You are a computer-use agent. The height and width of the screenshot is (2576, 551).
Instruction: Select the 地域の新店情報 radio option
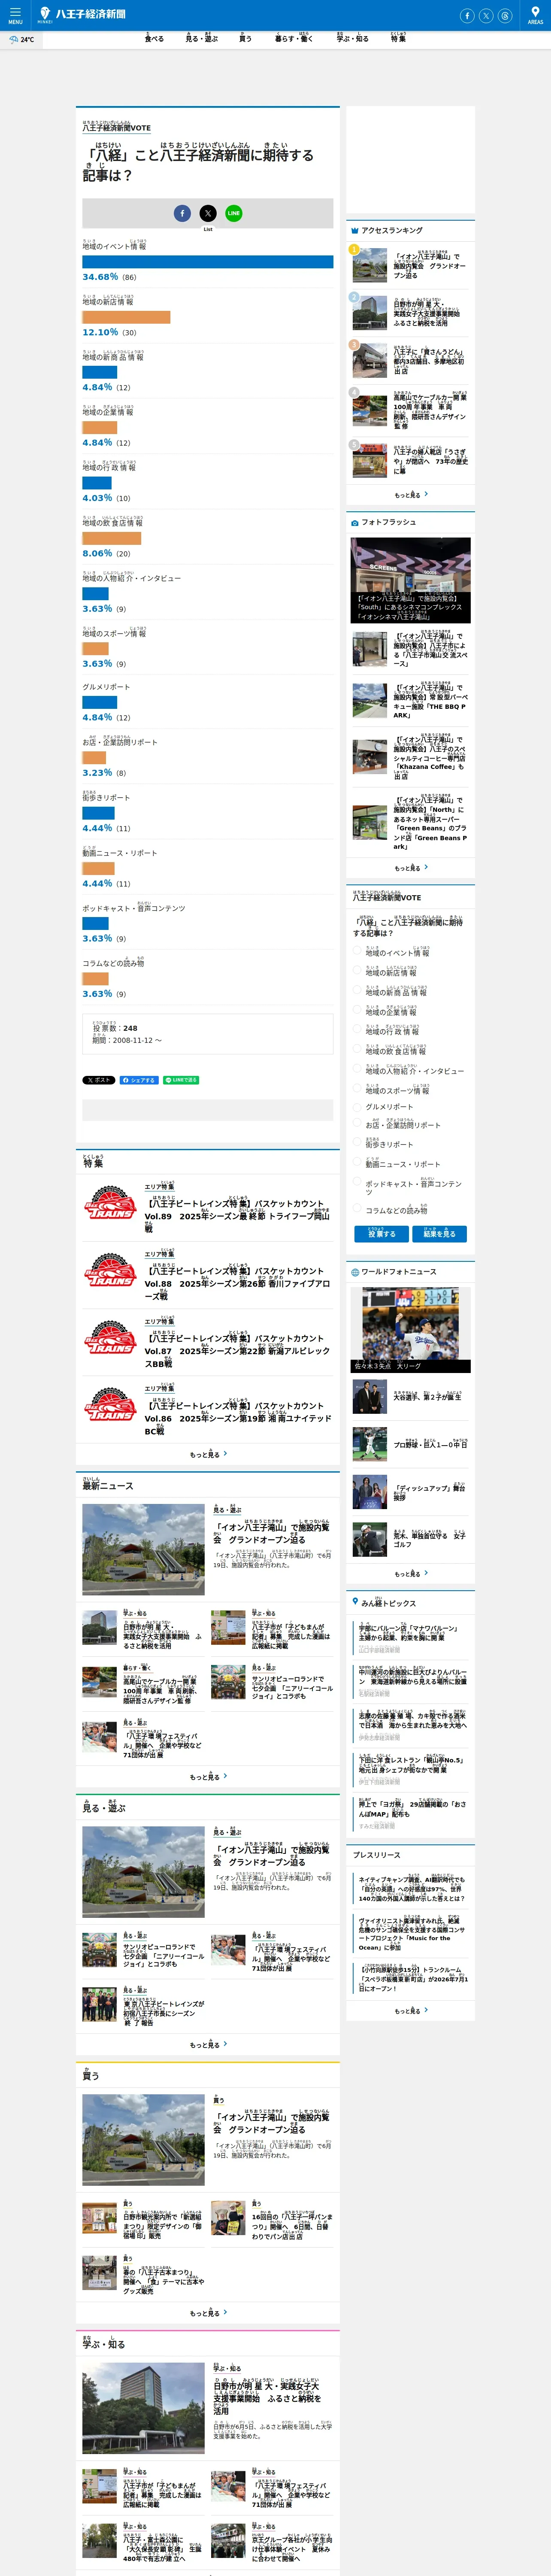coord(357,970)
